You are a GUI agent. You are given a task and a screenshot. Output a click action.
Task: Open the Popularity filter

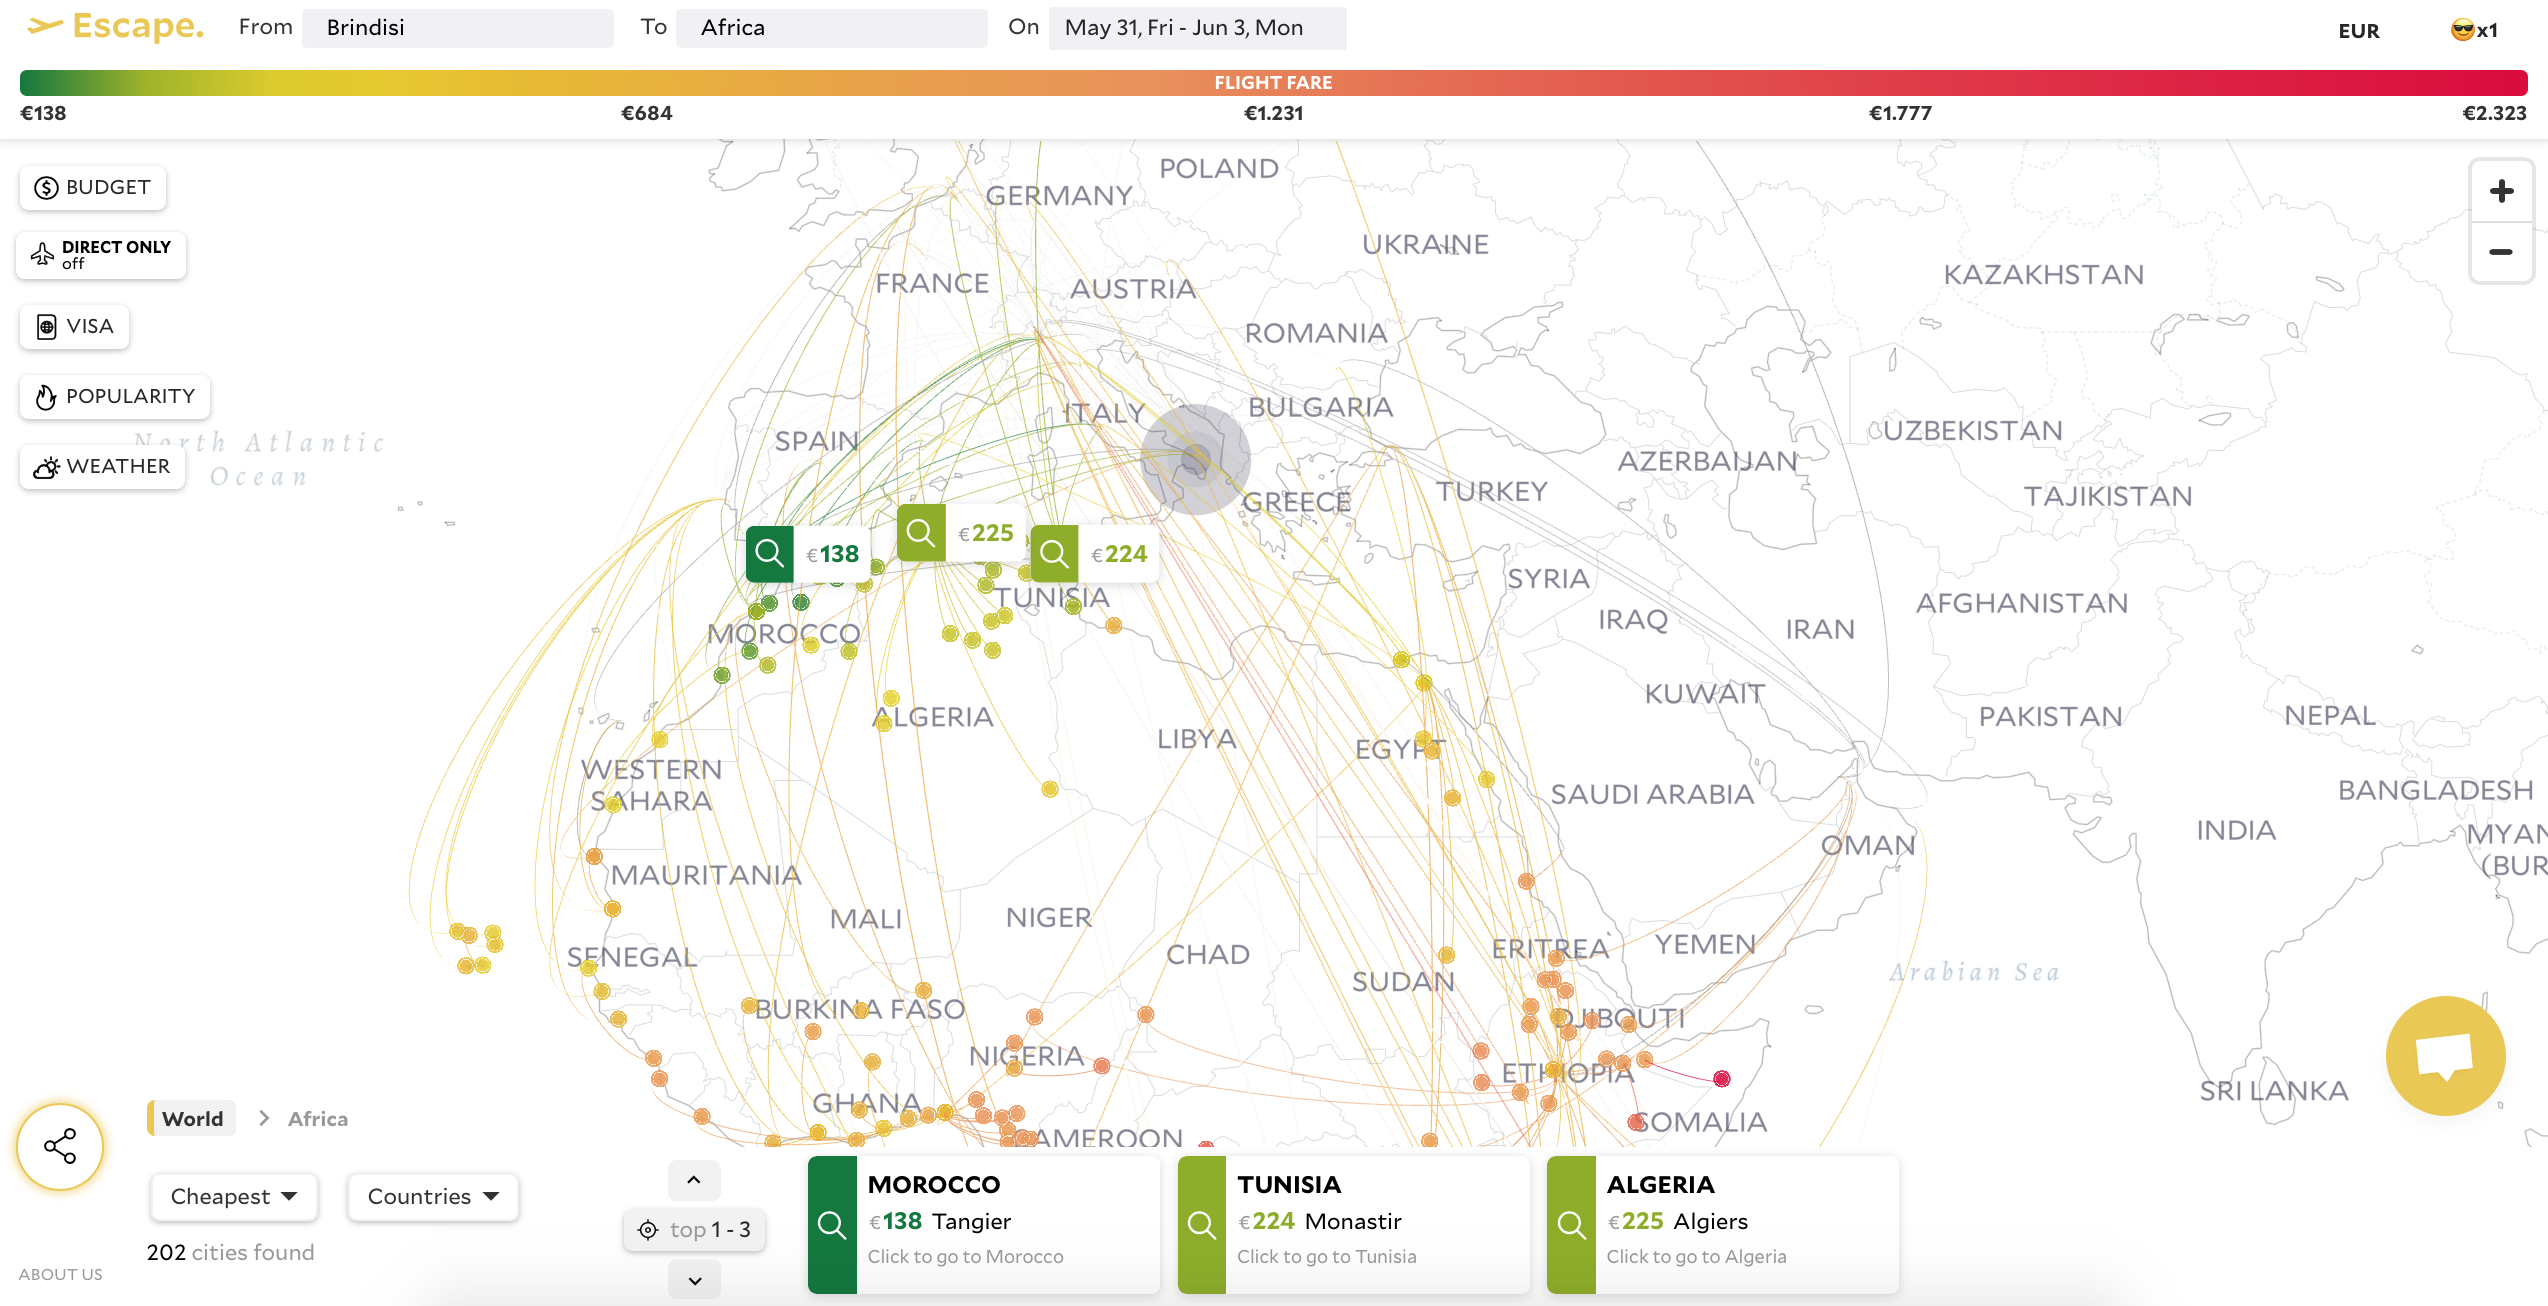pyautogui.click(x=115, y=397)
